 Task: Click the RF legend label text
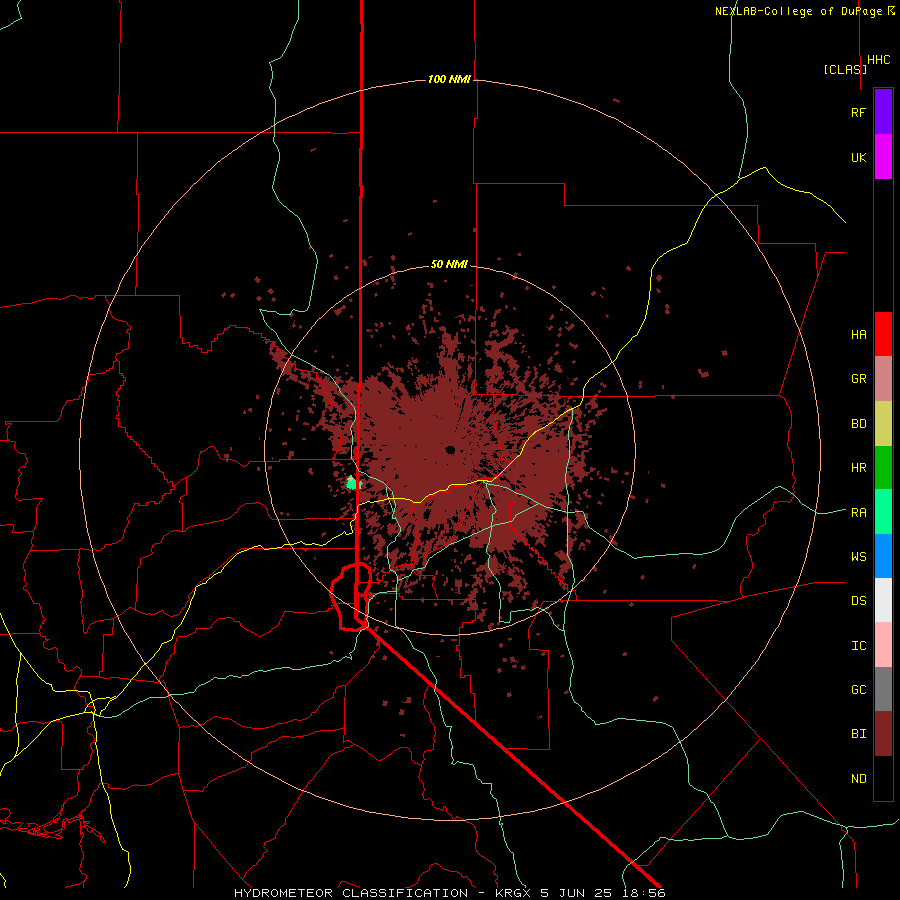coord(858,112)
